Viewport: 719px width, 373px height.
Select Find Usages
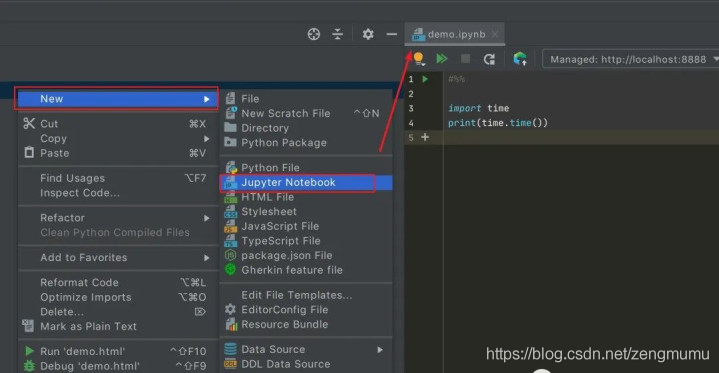118,178
